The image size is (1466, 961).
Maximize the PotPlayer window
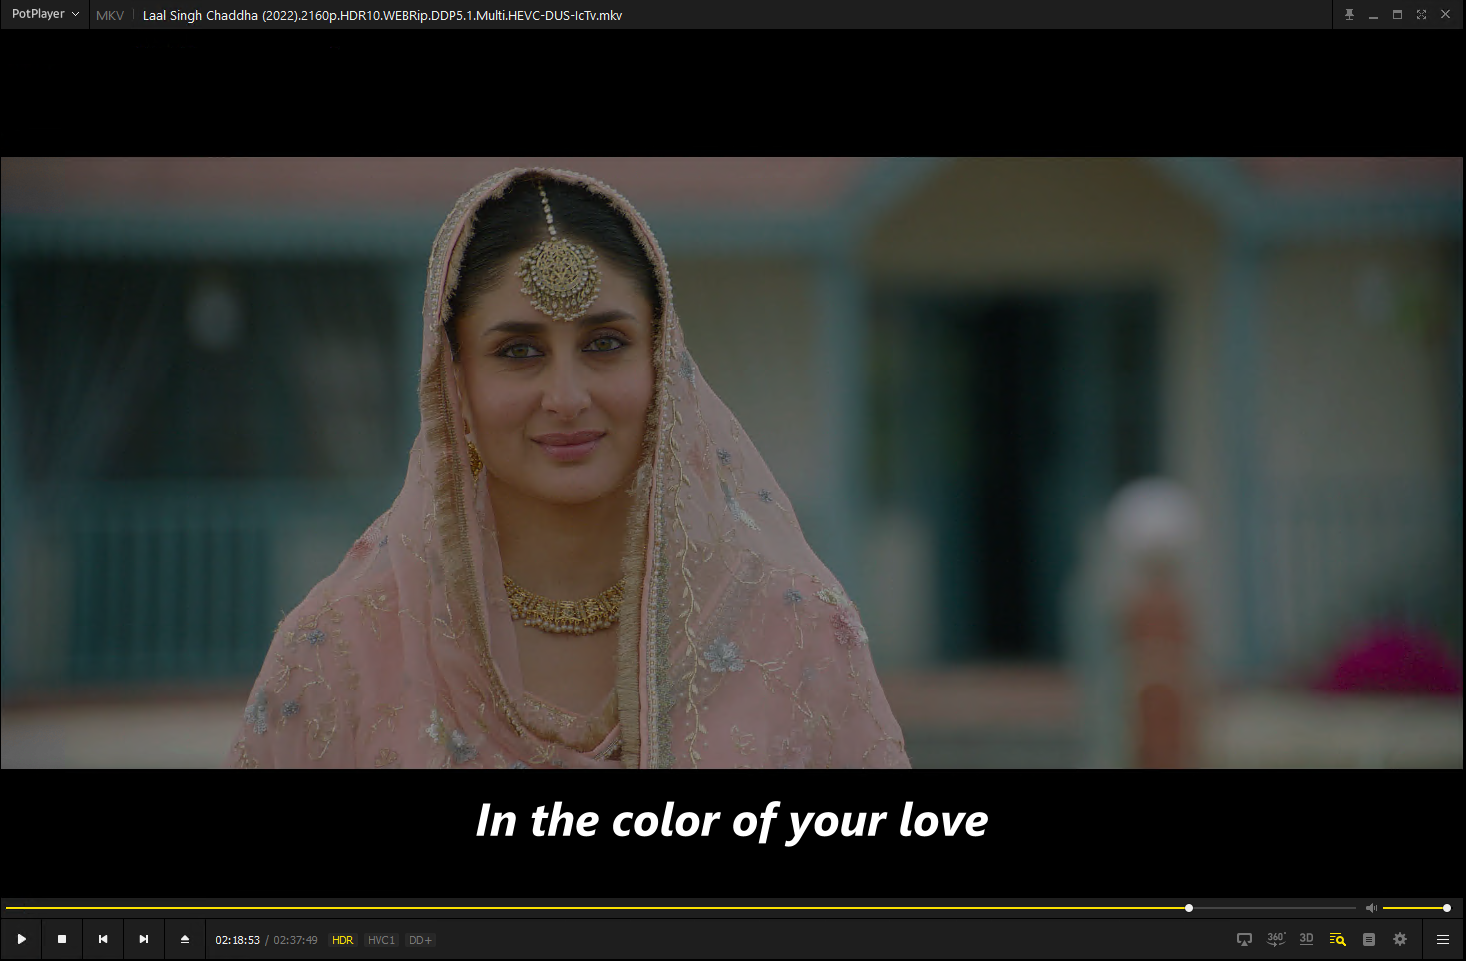point(1397,14)
